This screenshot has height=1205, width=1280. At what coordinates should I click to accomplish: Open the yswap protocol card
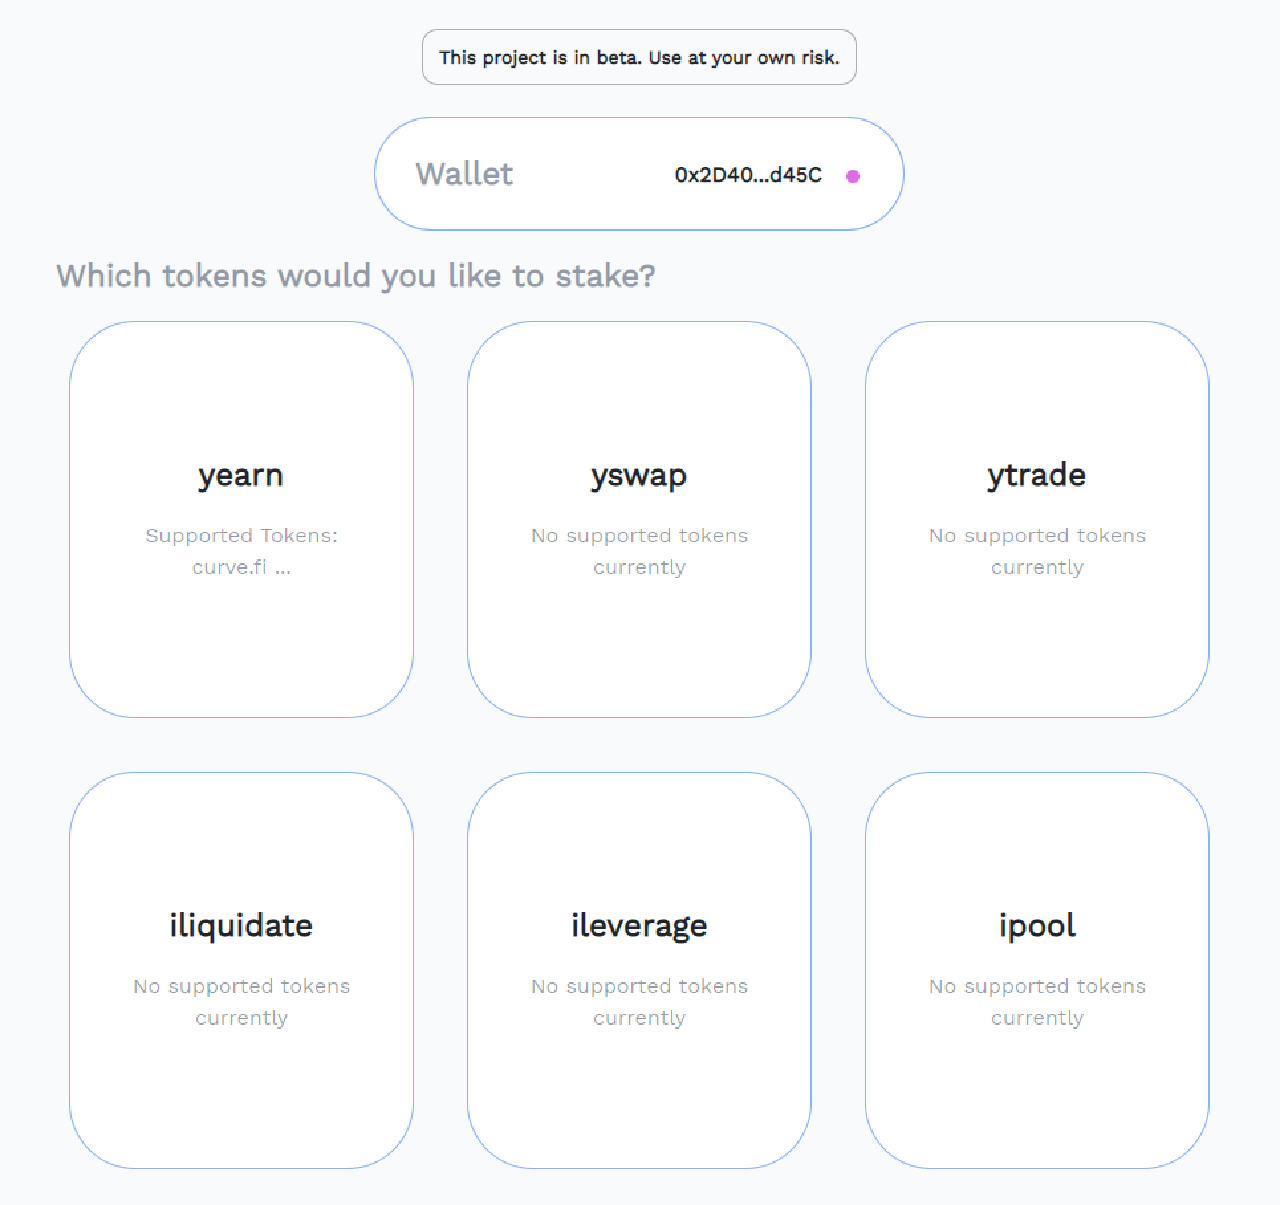(639, 518)
